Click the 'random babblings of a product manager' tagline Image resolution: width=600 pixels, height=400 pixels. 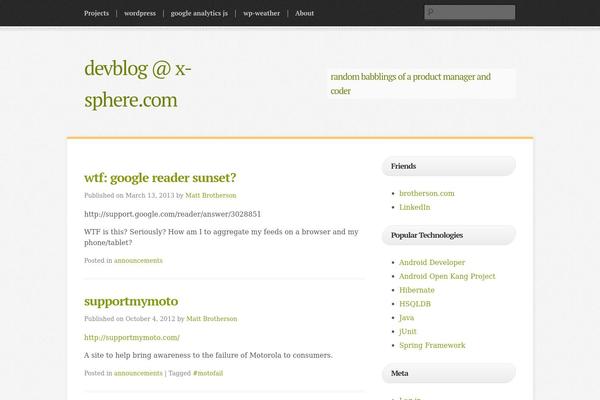(x=411, y=83)
